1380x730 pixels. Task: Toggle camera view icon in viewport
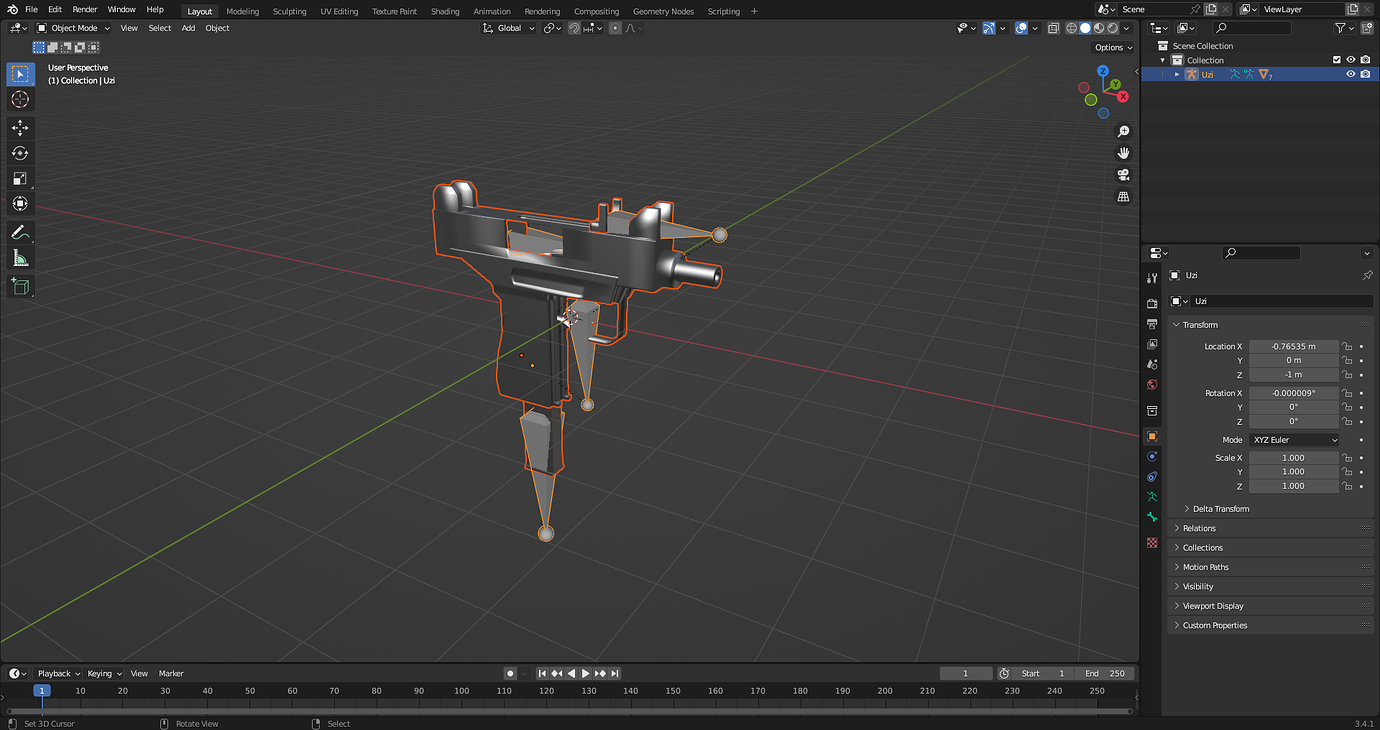click(x=1123, y=175)
